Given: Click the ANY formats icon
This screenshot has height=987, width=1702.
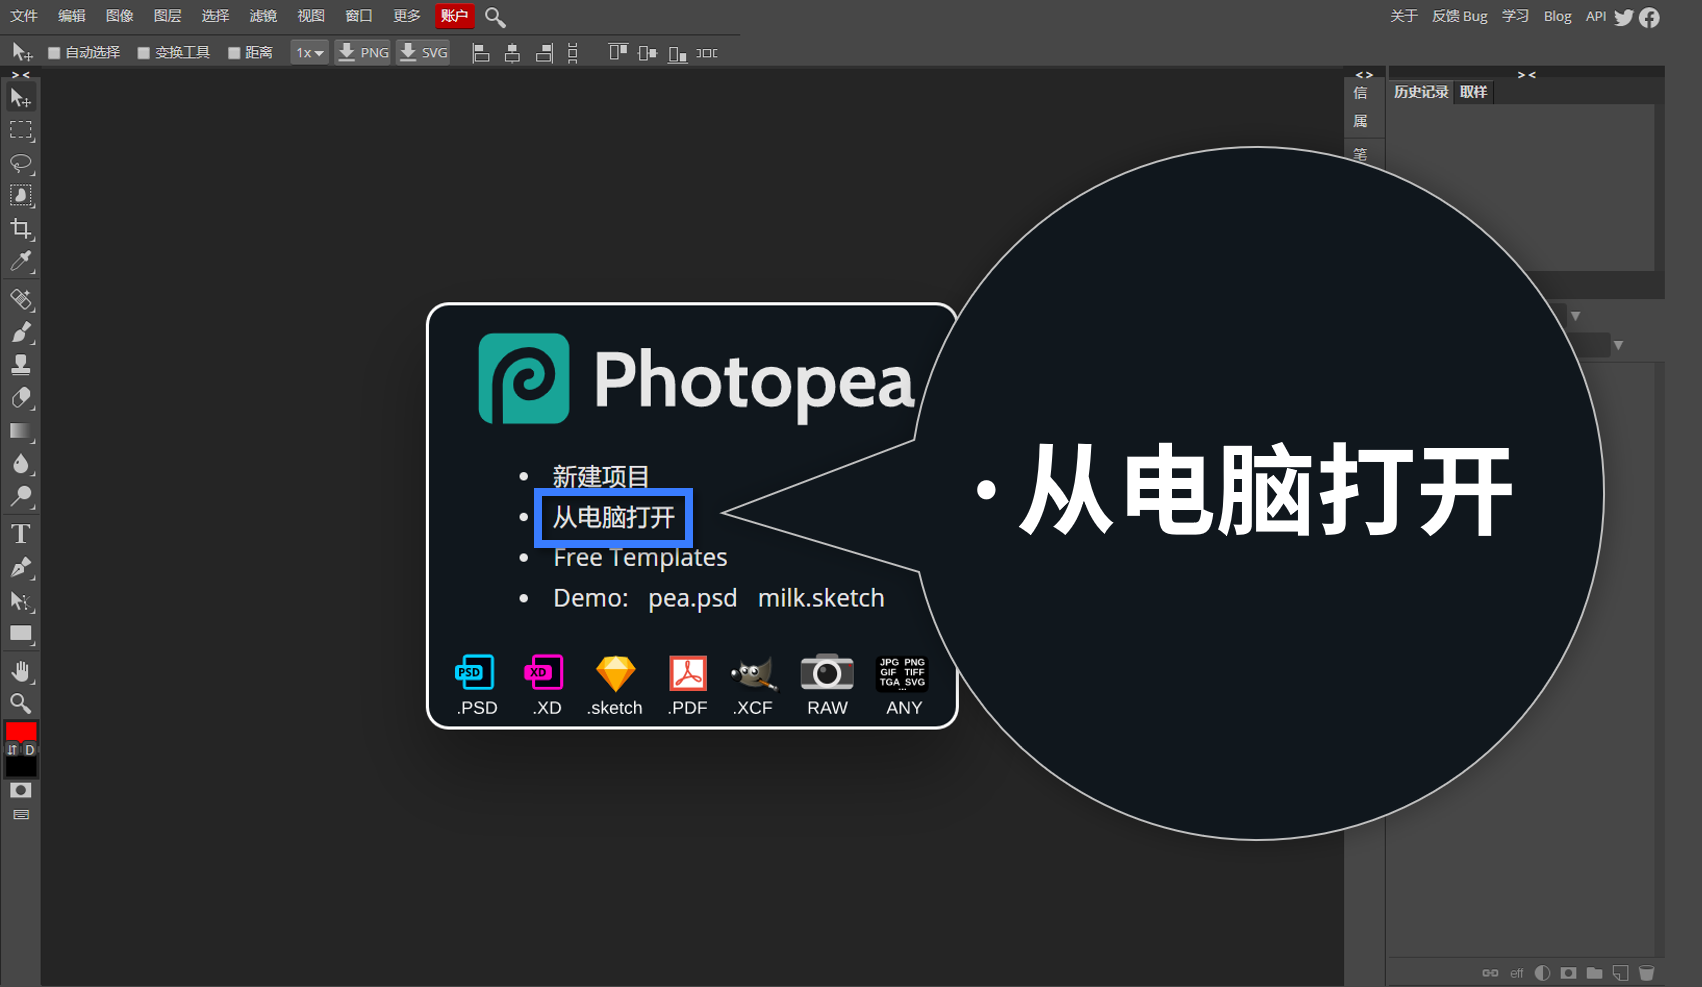Looking at the screenshot, I should click(903, 686).
